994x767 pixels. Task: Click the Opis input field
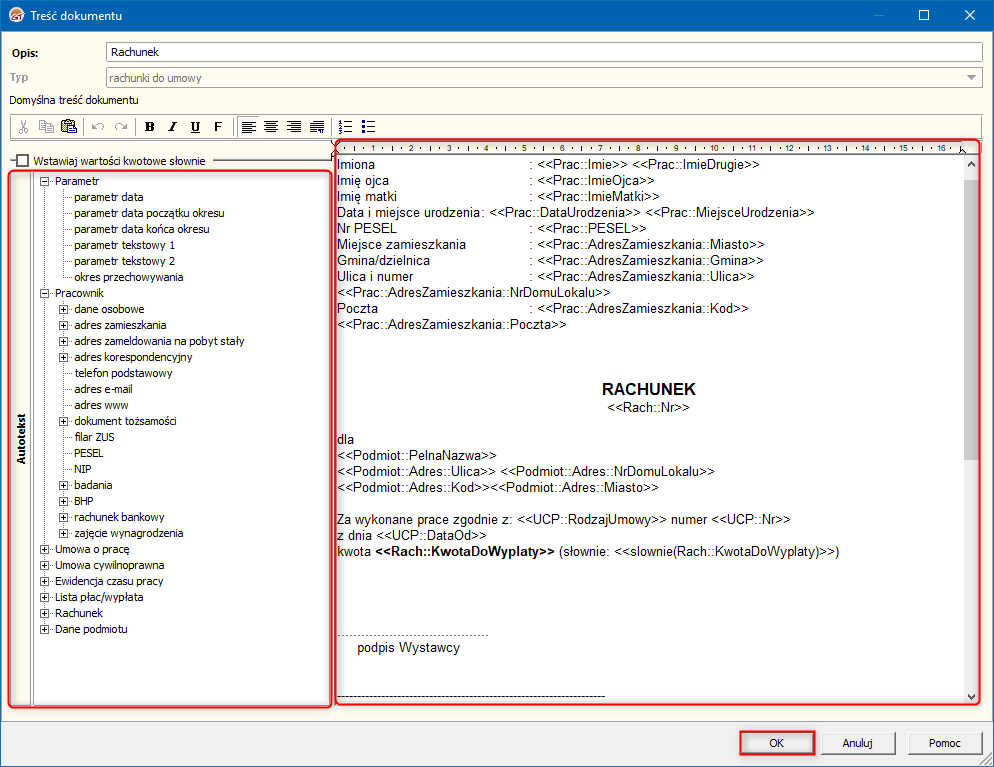544,52
